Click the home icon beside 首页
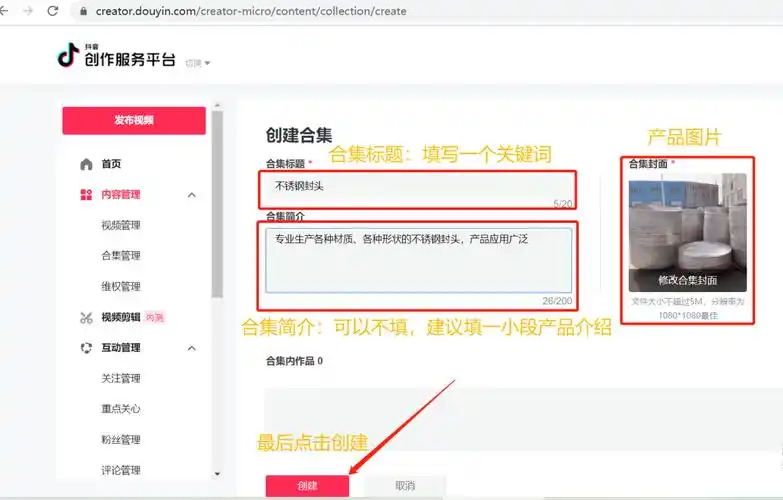 pyautogui.click(x=86, y=164)
